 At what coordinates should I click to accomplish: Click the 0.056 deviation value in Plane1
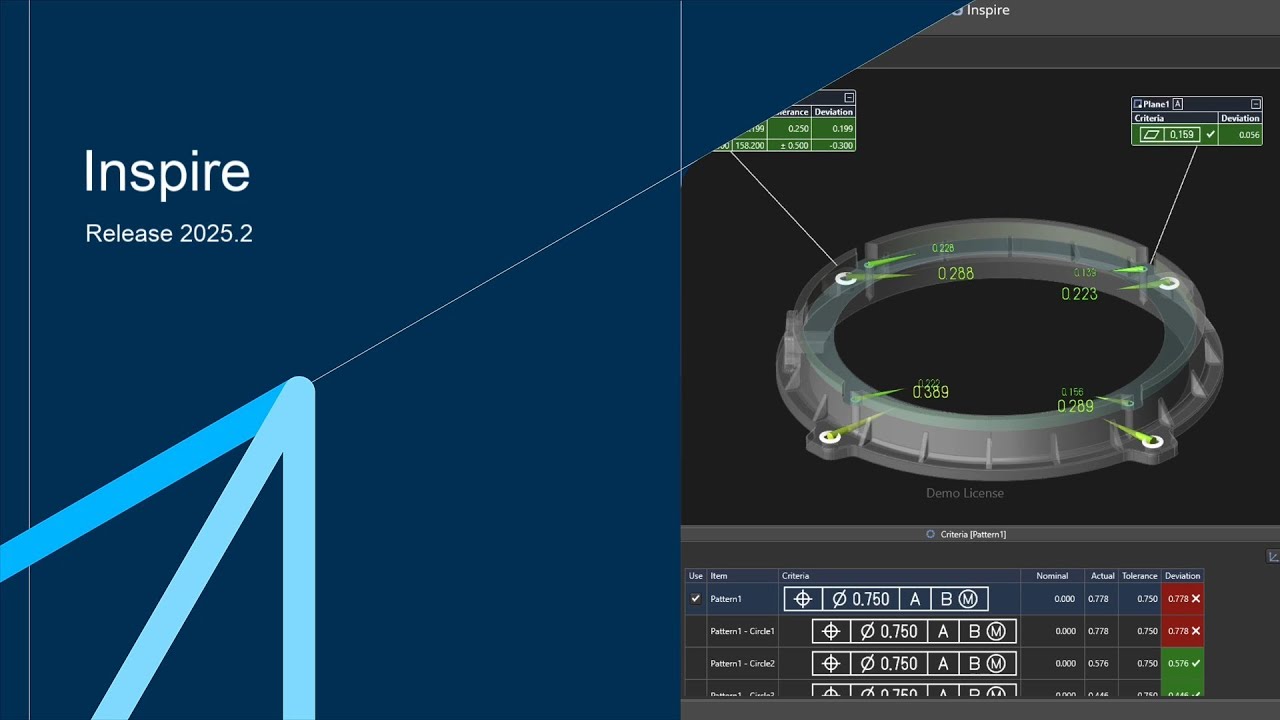1249,135
